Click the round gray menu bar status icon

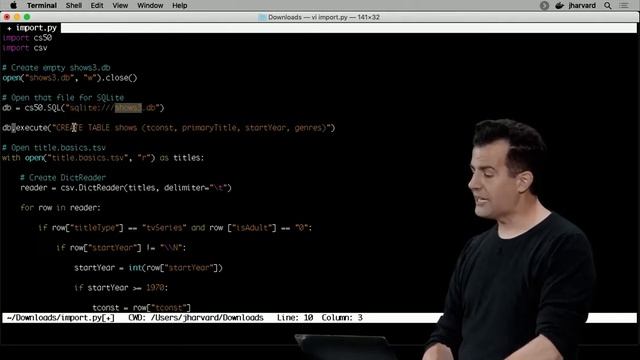click(544, 5)
